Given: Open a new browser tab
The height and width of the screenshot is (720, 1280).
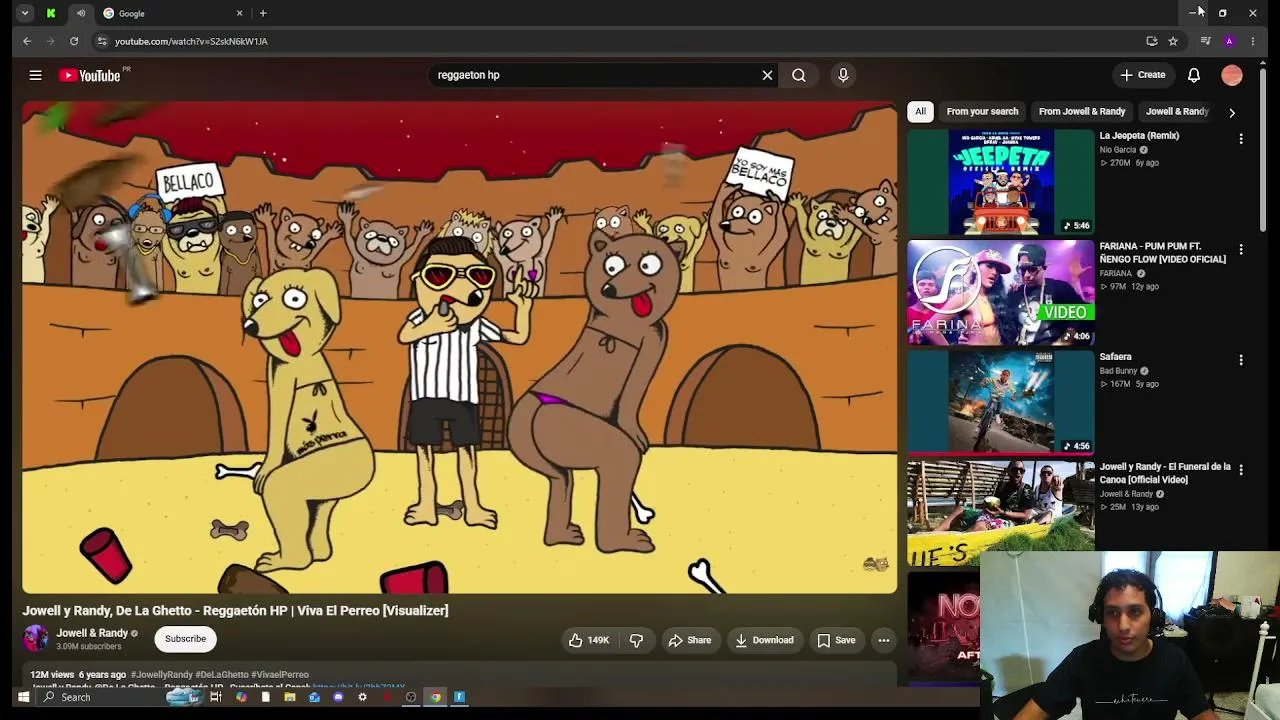Looking at the screenshot, I should coord(263,13).
